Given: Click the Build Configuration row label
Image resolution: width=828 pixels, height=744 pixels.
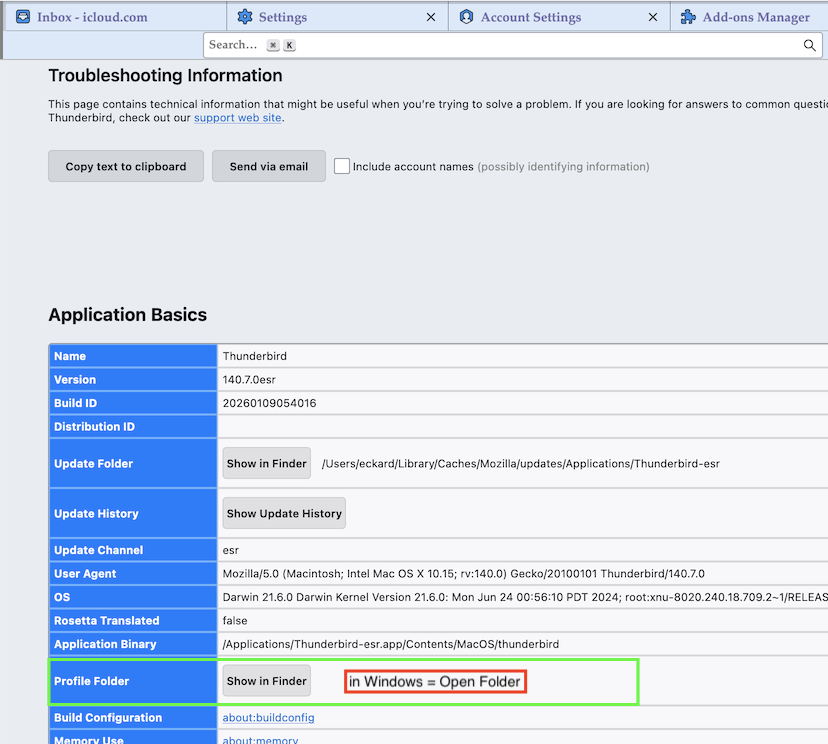Looking at the screenshot, I should [x=108, y=718].
